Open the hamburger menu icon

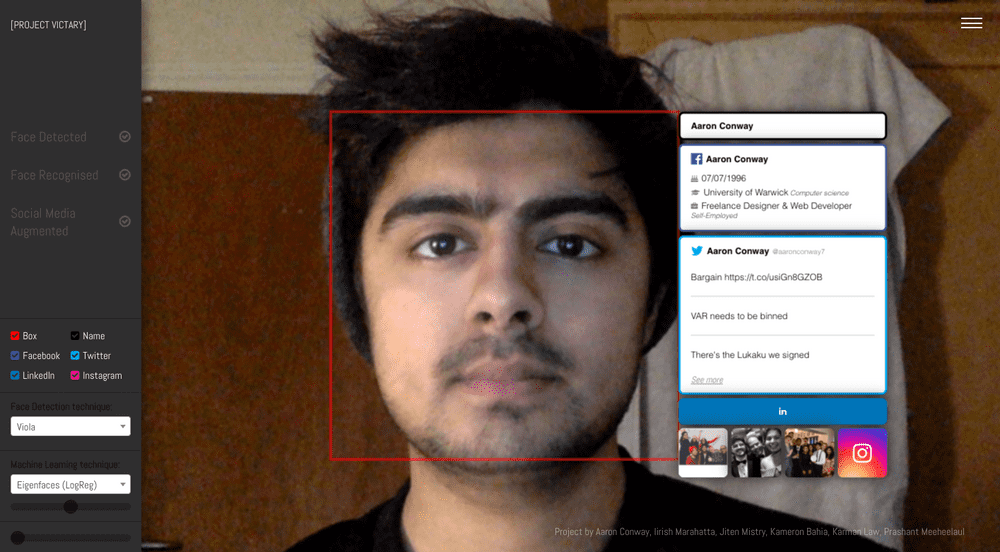[x=971, y=23]
